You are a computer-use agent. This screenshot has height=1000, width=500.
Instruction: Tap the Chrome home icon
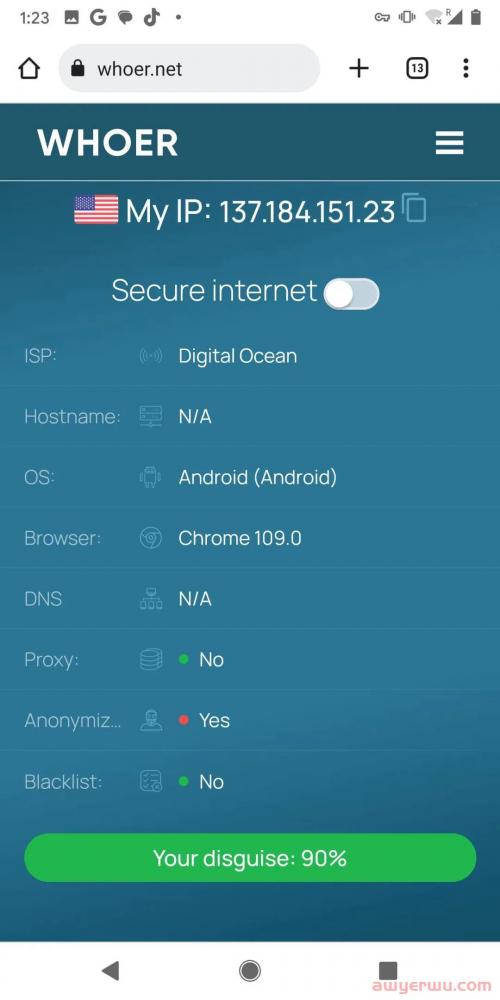click(29, 68)
